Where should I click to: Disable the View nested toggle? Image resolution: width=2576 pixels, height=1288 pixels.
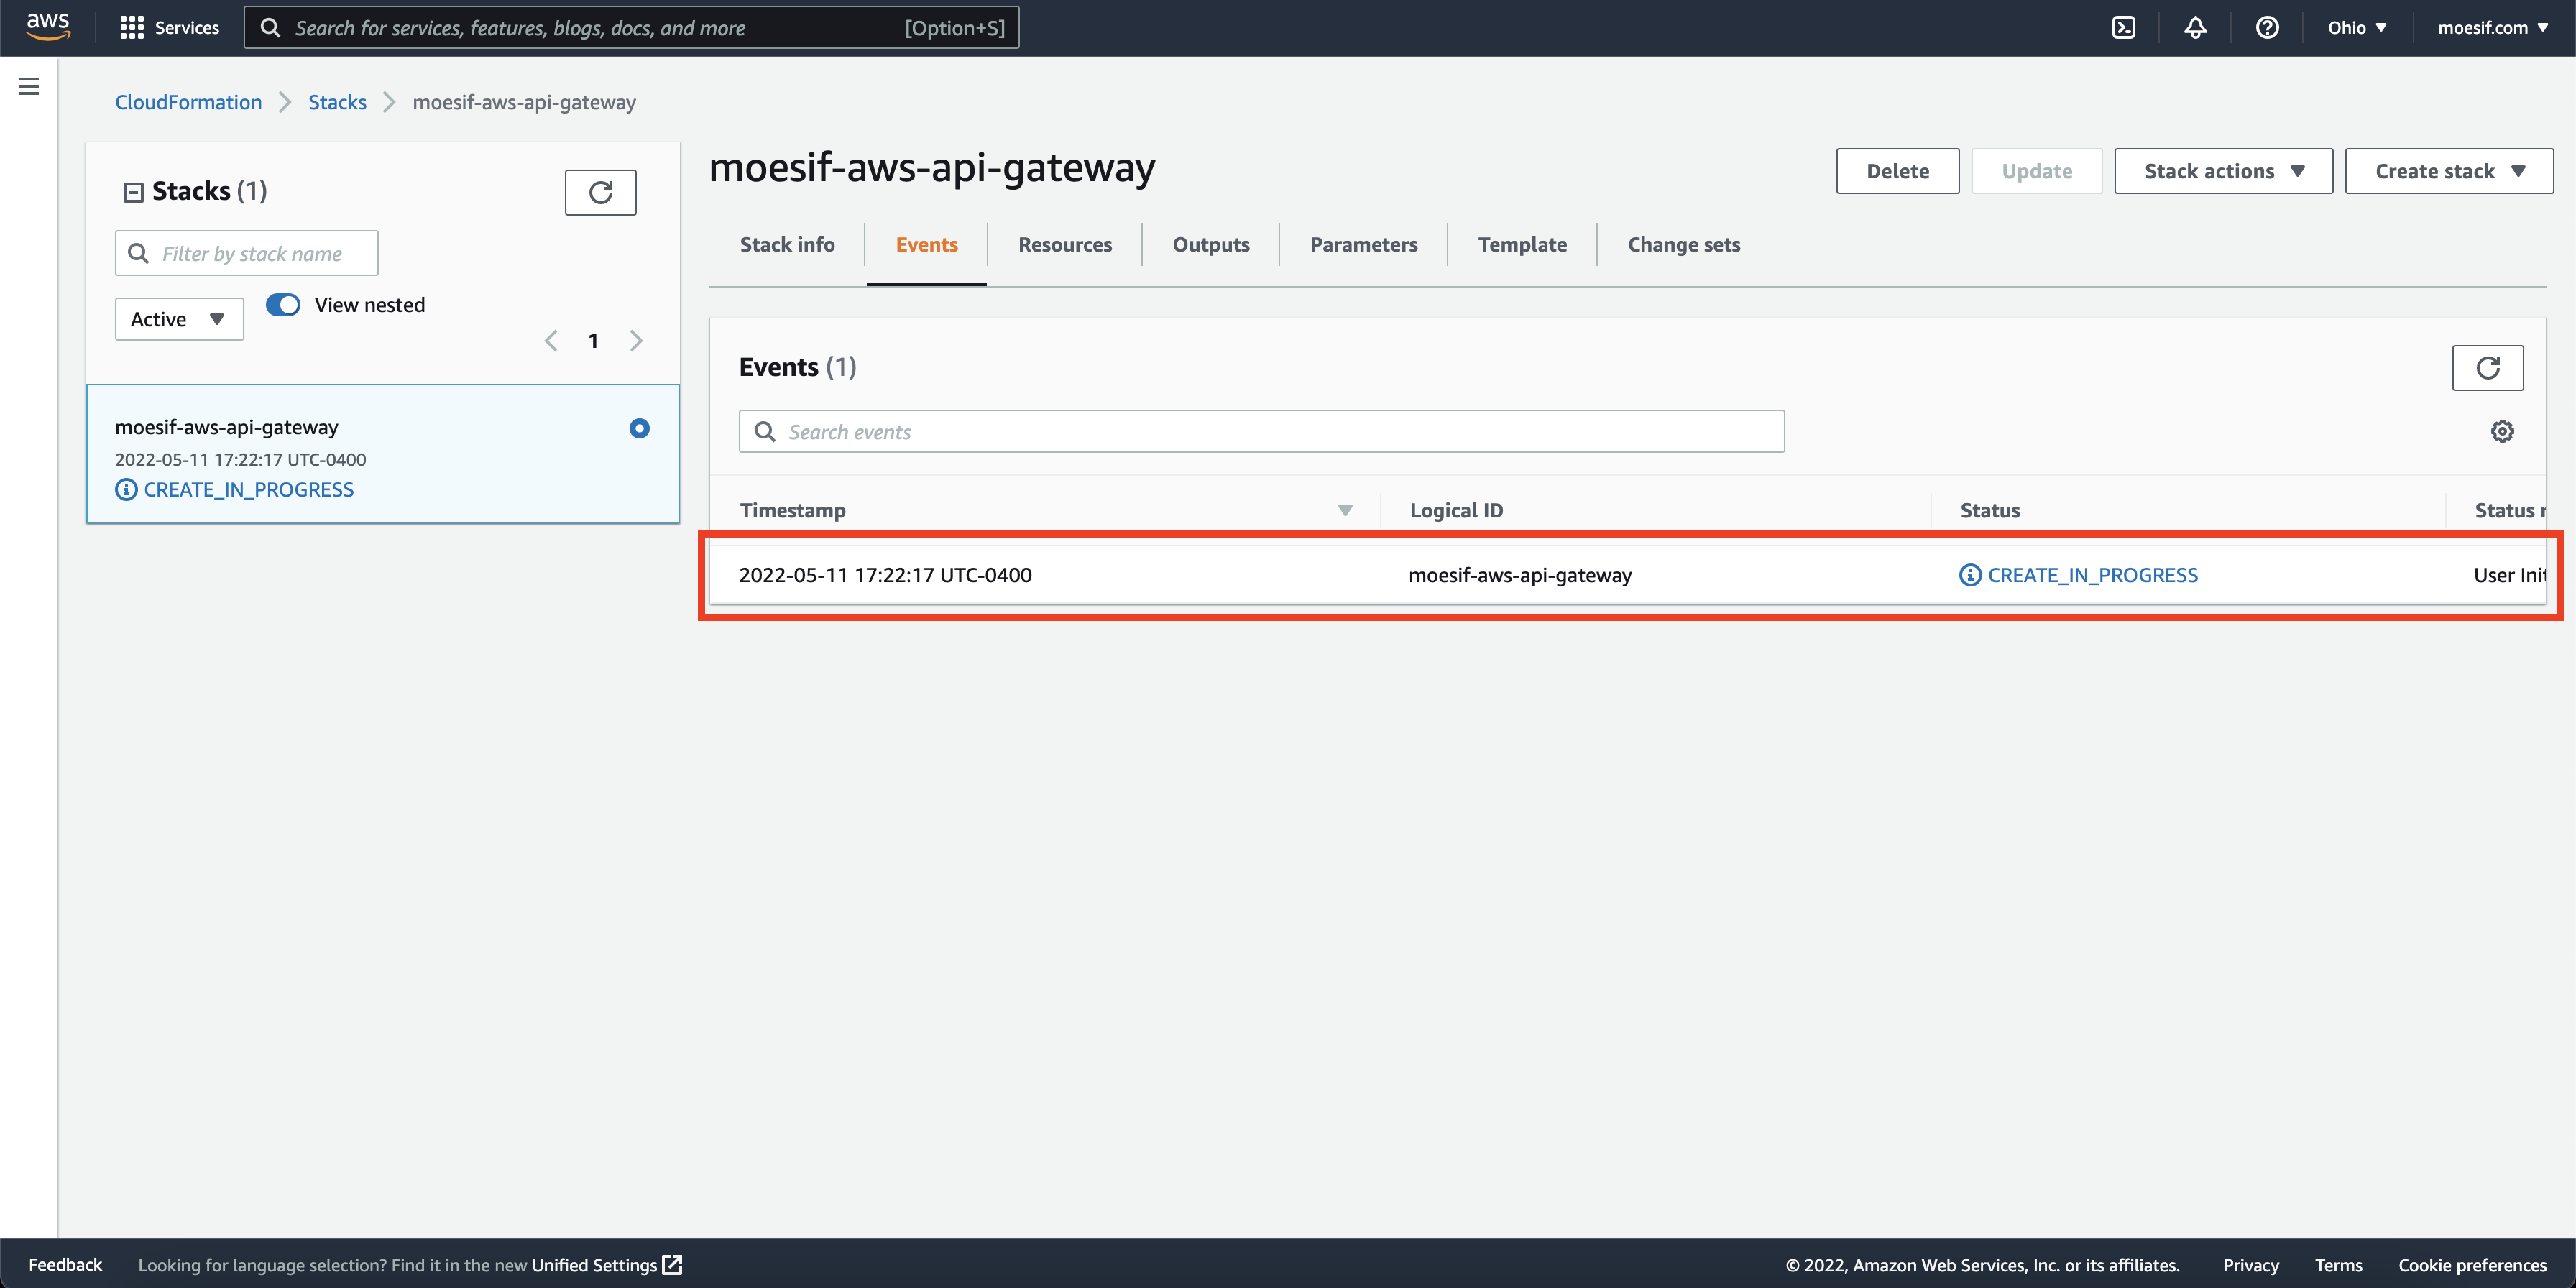pyautogui.click(x=283, y=305)
